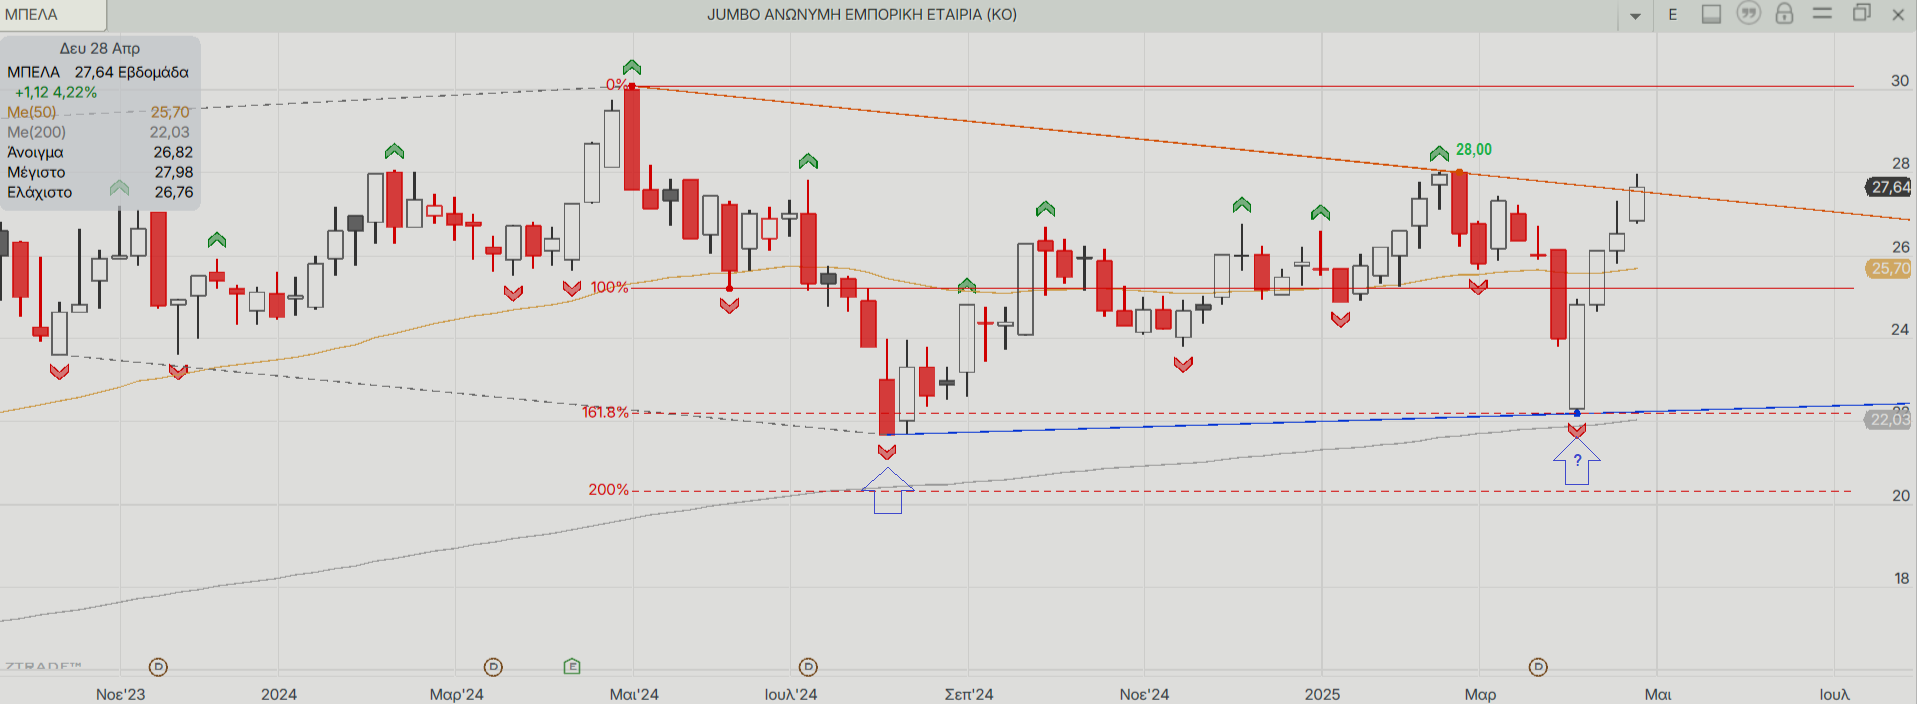The image size is (1917, 704).
Task: Click the dividend D marker near Μαρ'24
Action: click(493, 666)
